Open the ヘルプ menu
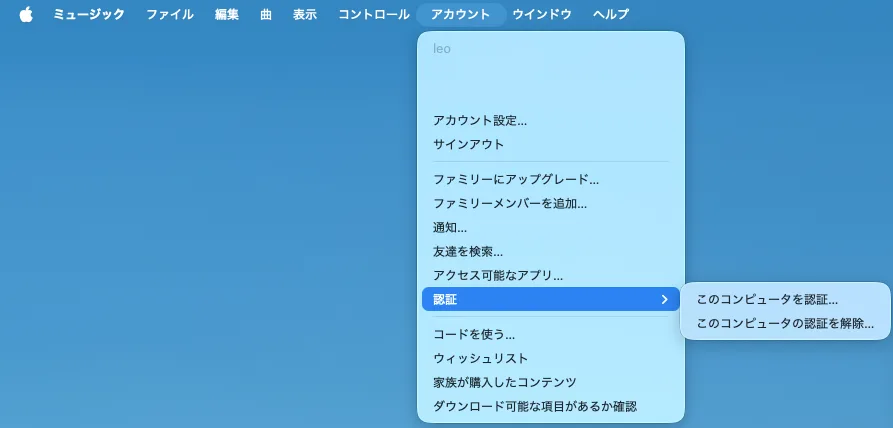The height and width of the screenshot is (428, 893). point(611,15)
